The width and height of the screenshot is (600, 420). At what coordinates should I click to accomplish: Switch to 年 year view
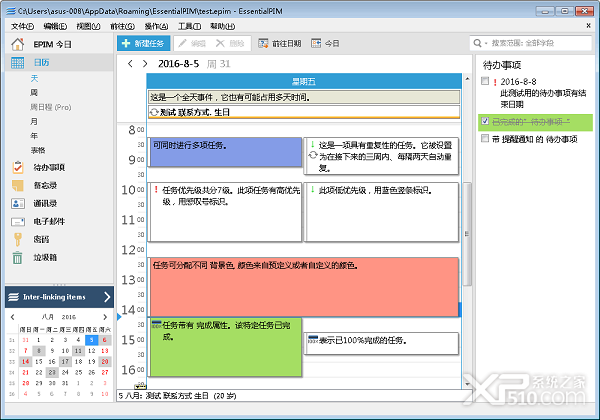pos(34,136)
